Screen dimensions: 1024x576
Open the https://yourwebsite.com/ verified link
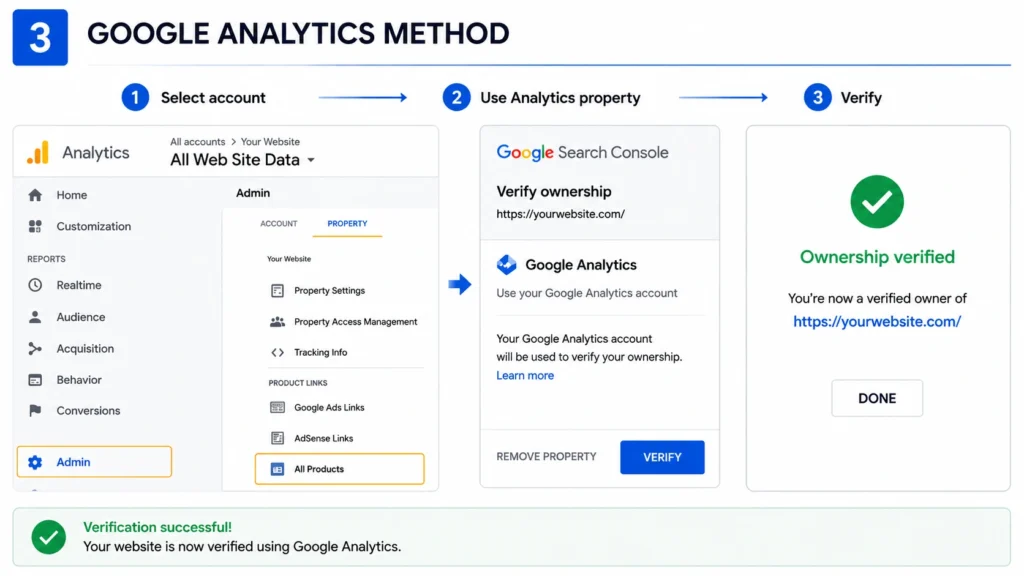coord(876,321)
